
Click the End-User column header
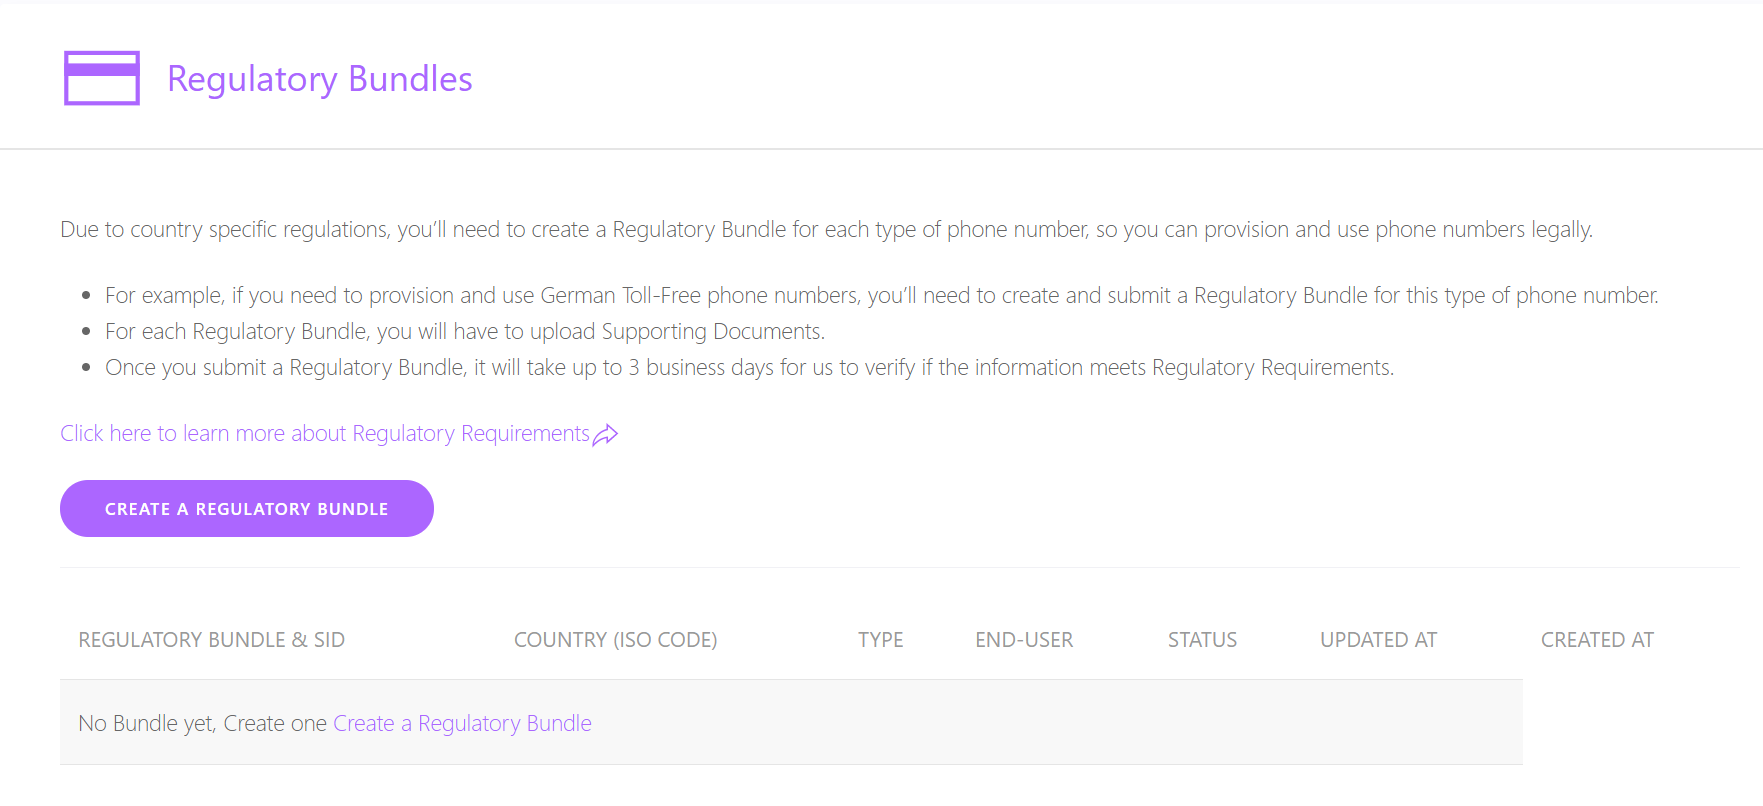pyautogui.click(x=1024, y=640)
